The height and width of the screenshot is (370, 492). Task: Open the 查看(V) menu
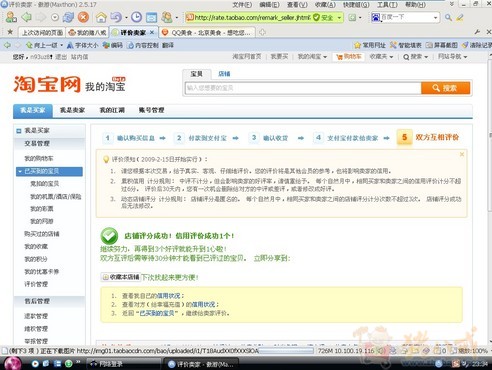point(297,4)
